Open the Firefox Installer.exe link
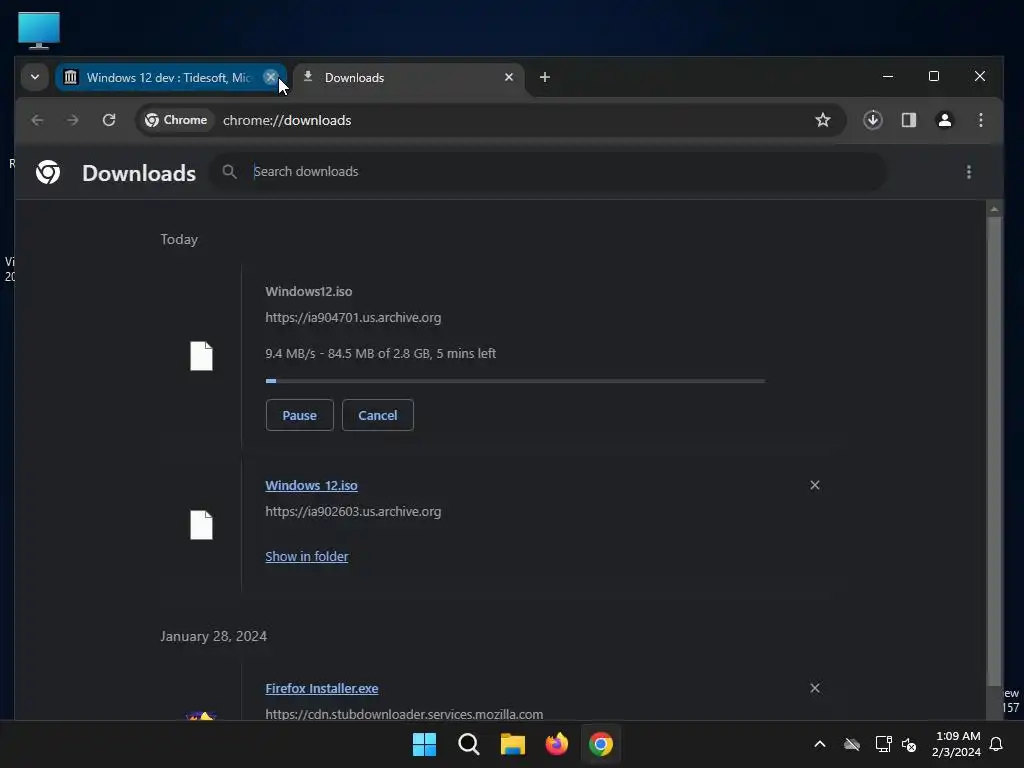The width and height of the screenshot is (1024, 768). (x=322, y=688)
